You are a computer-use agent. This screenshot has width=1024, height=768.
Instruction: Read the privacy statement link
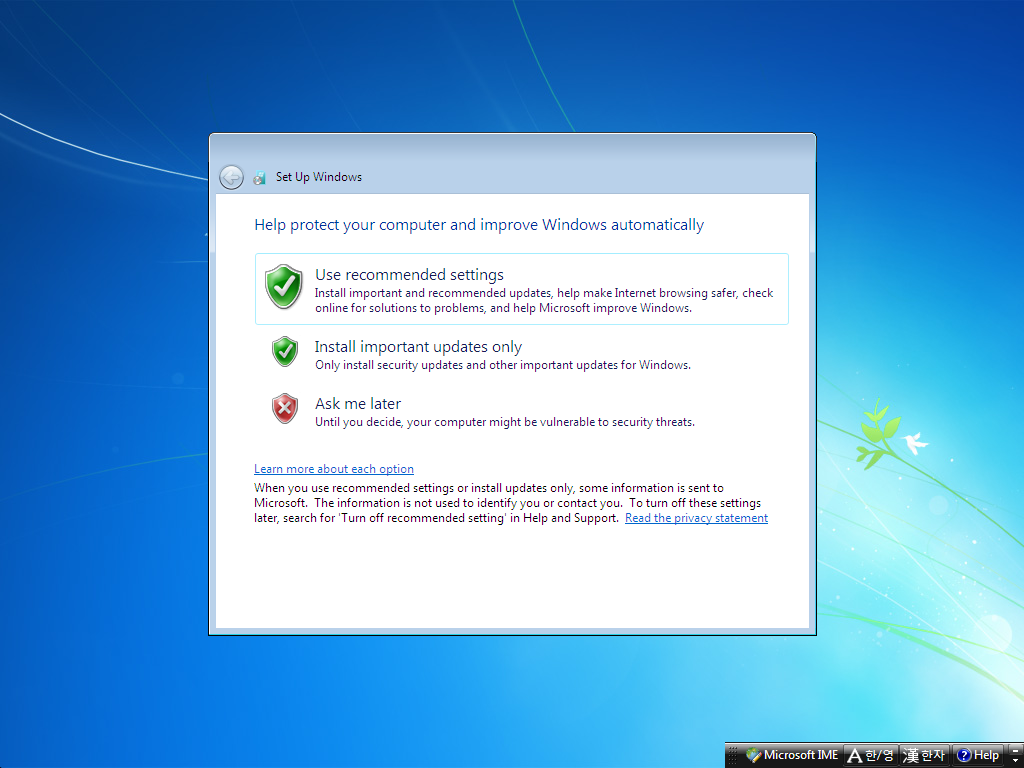pyautogui.click(x=696, y=518)
